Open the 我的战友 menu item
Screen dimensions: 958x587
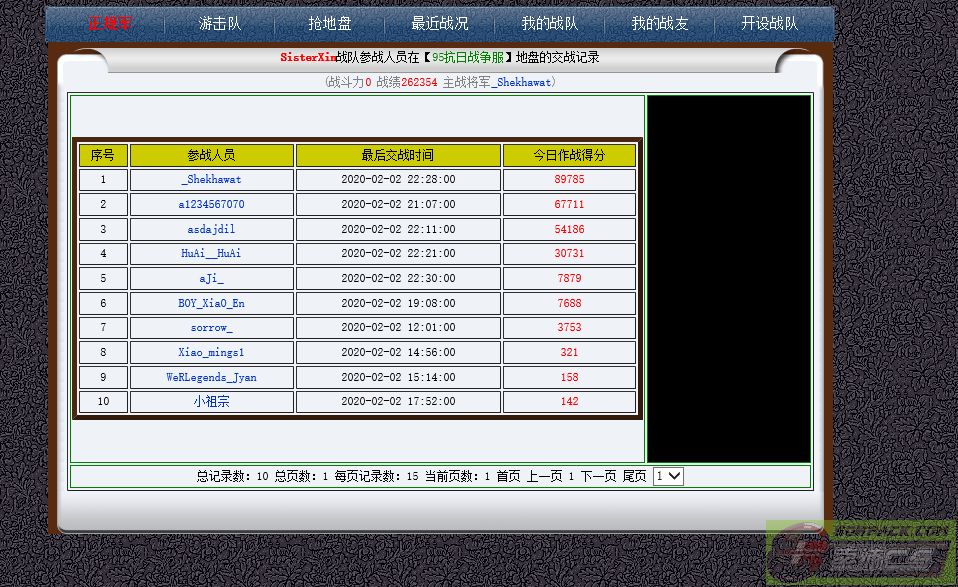(660, 23)
